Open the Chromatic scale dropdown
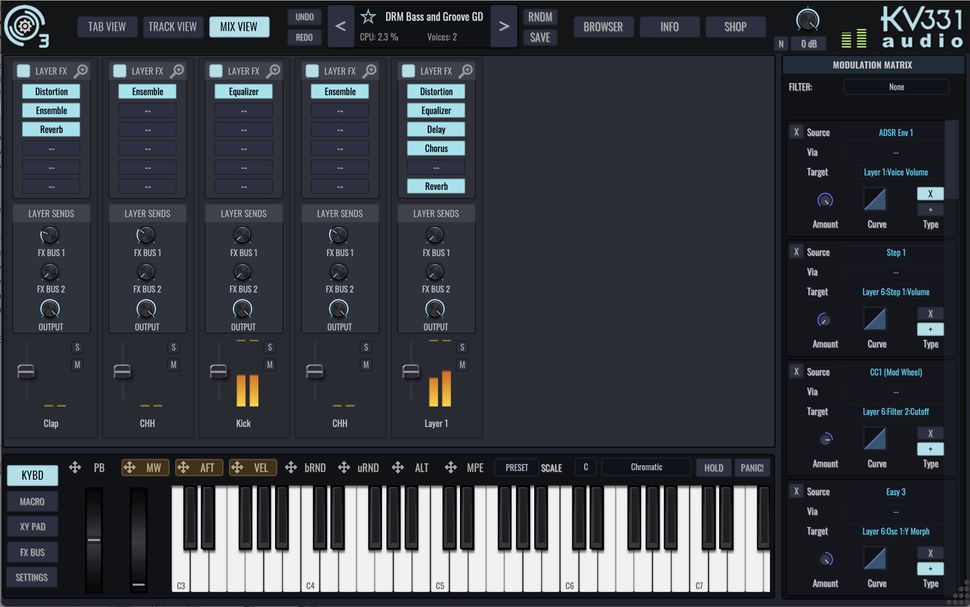This screenshot has height=607, width=970. pyautogui.click(x=644, y=466)
